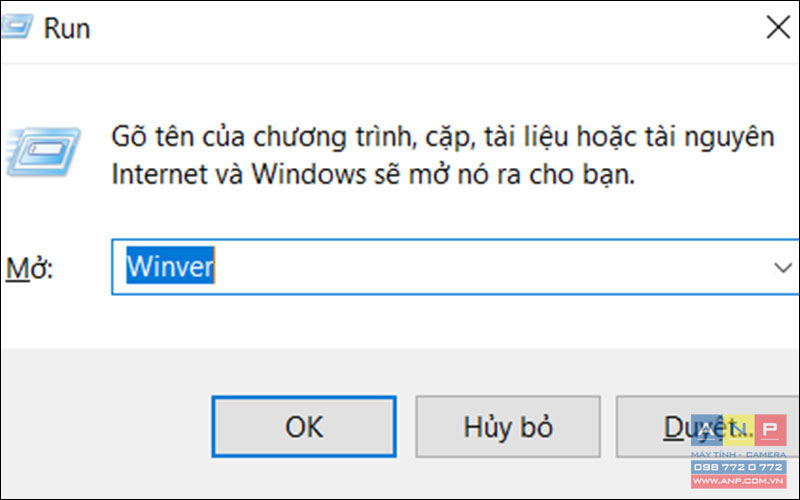The image size is (800, 500).
Task: Click the Mở: label
Action: click(x=29, y=267)
